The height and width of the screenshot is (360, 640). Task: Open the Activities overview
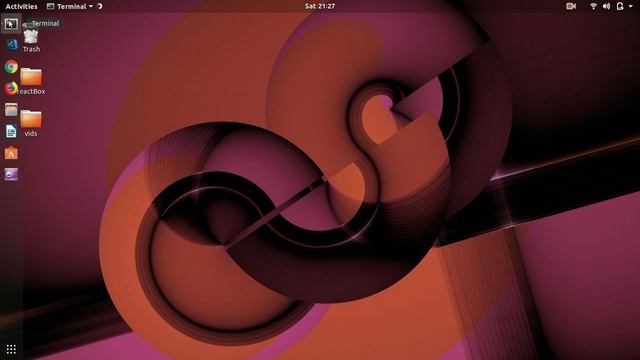(x=21, y=6)
